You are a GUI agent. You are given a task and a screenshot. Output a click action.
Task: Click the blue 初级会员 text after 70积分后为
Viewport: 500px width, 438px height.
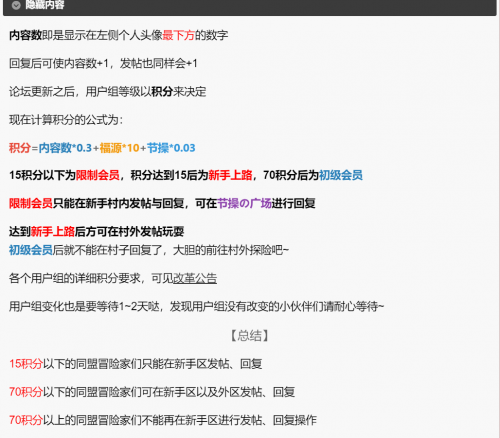[341, 175]
